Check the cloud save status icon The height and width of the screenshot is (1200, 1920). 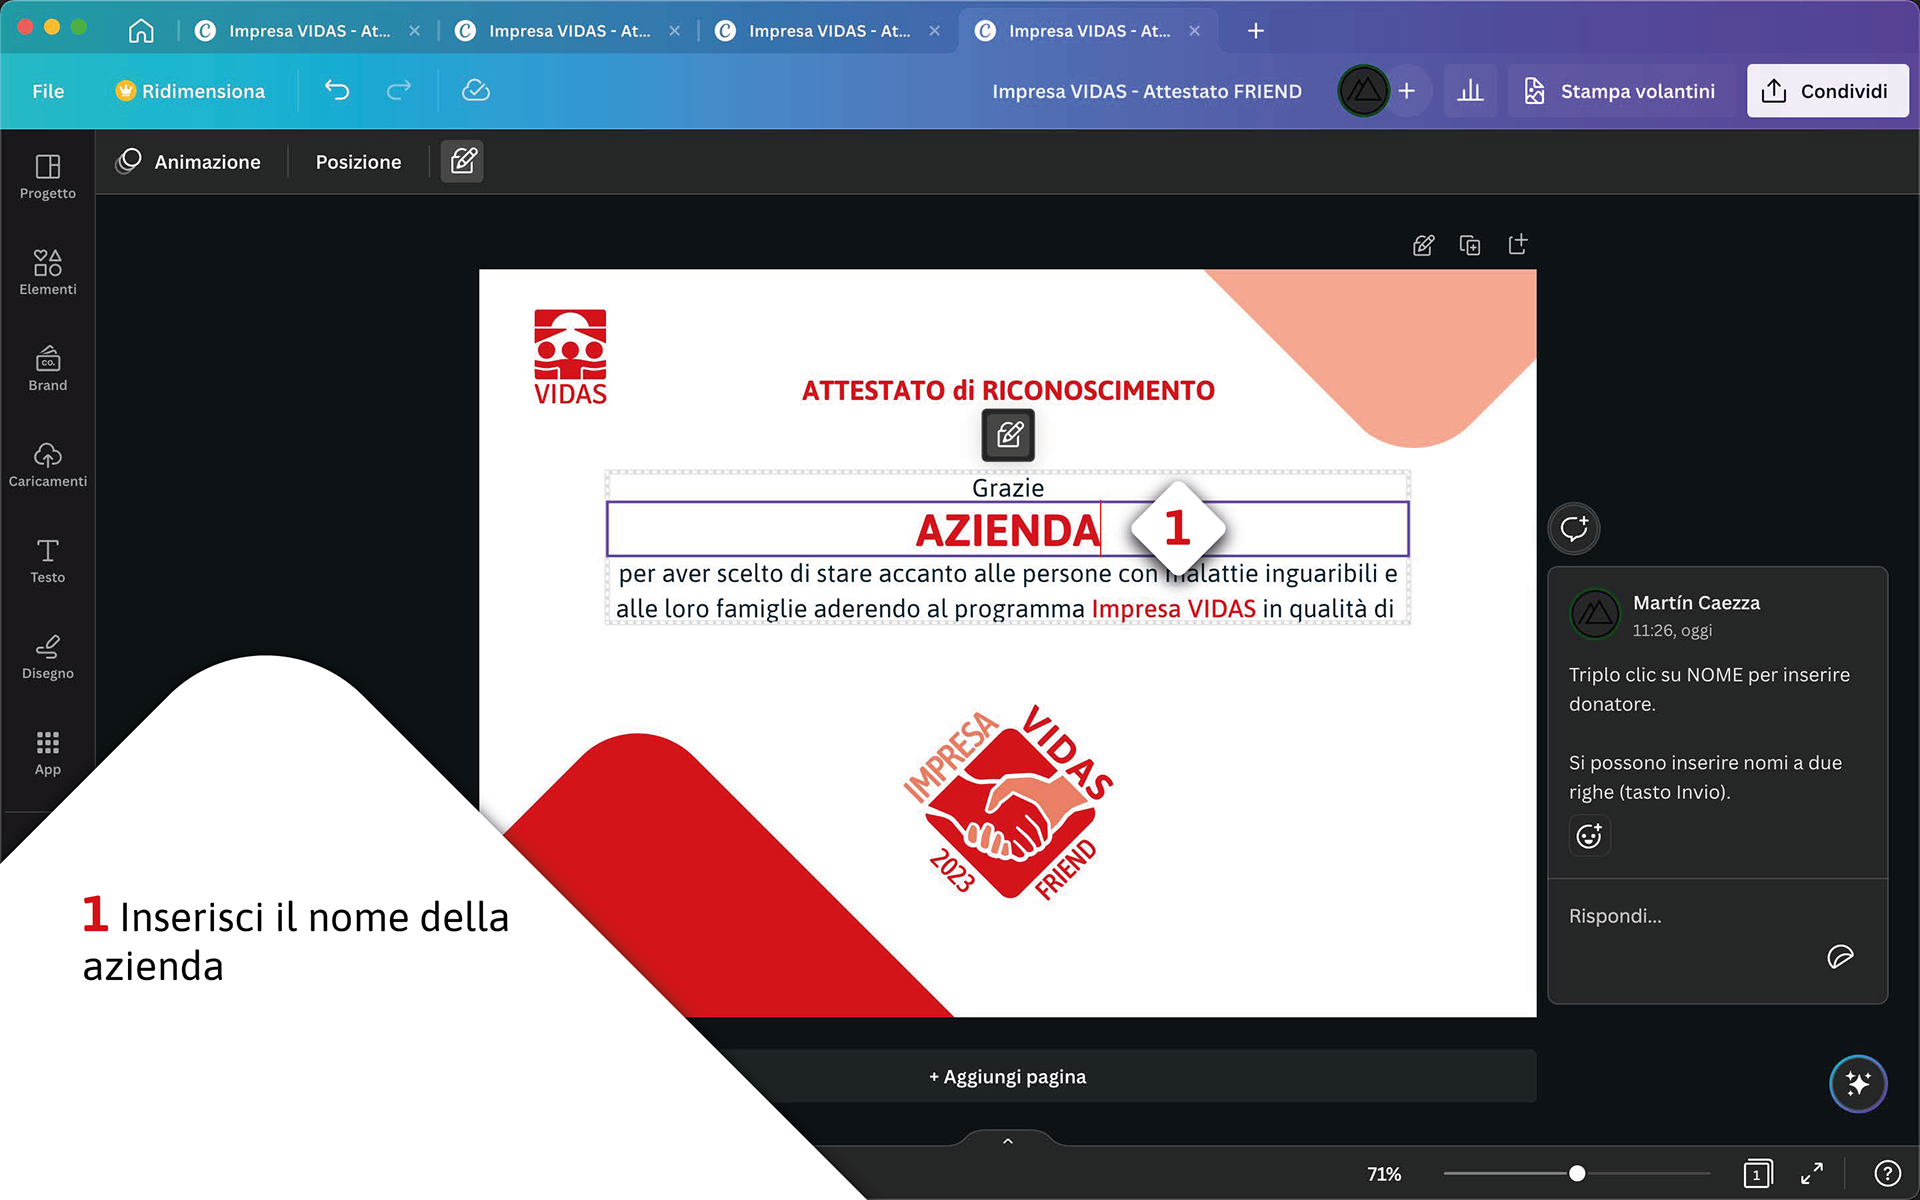[475, 91]
